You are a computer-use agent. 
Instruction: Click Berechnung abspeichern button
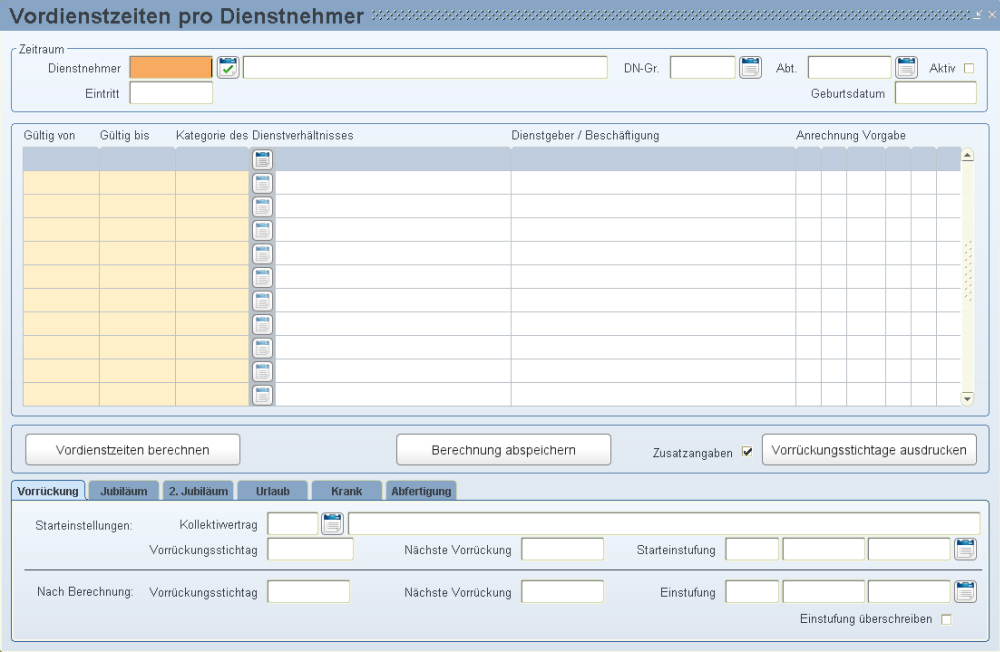coord(503,450)
